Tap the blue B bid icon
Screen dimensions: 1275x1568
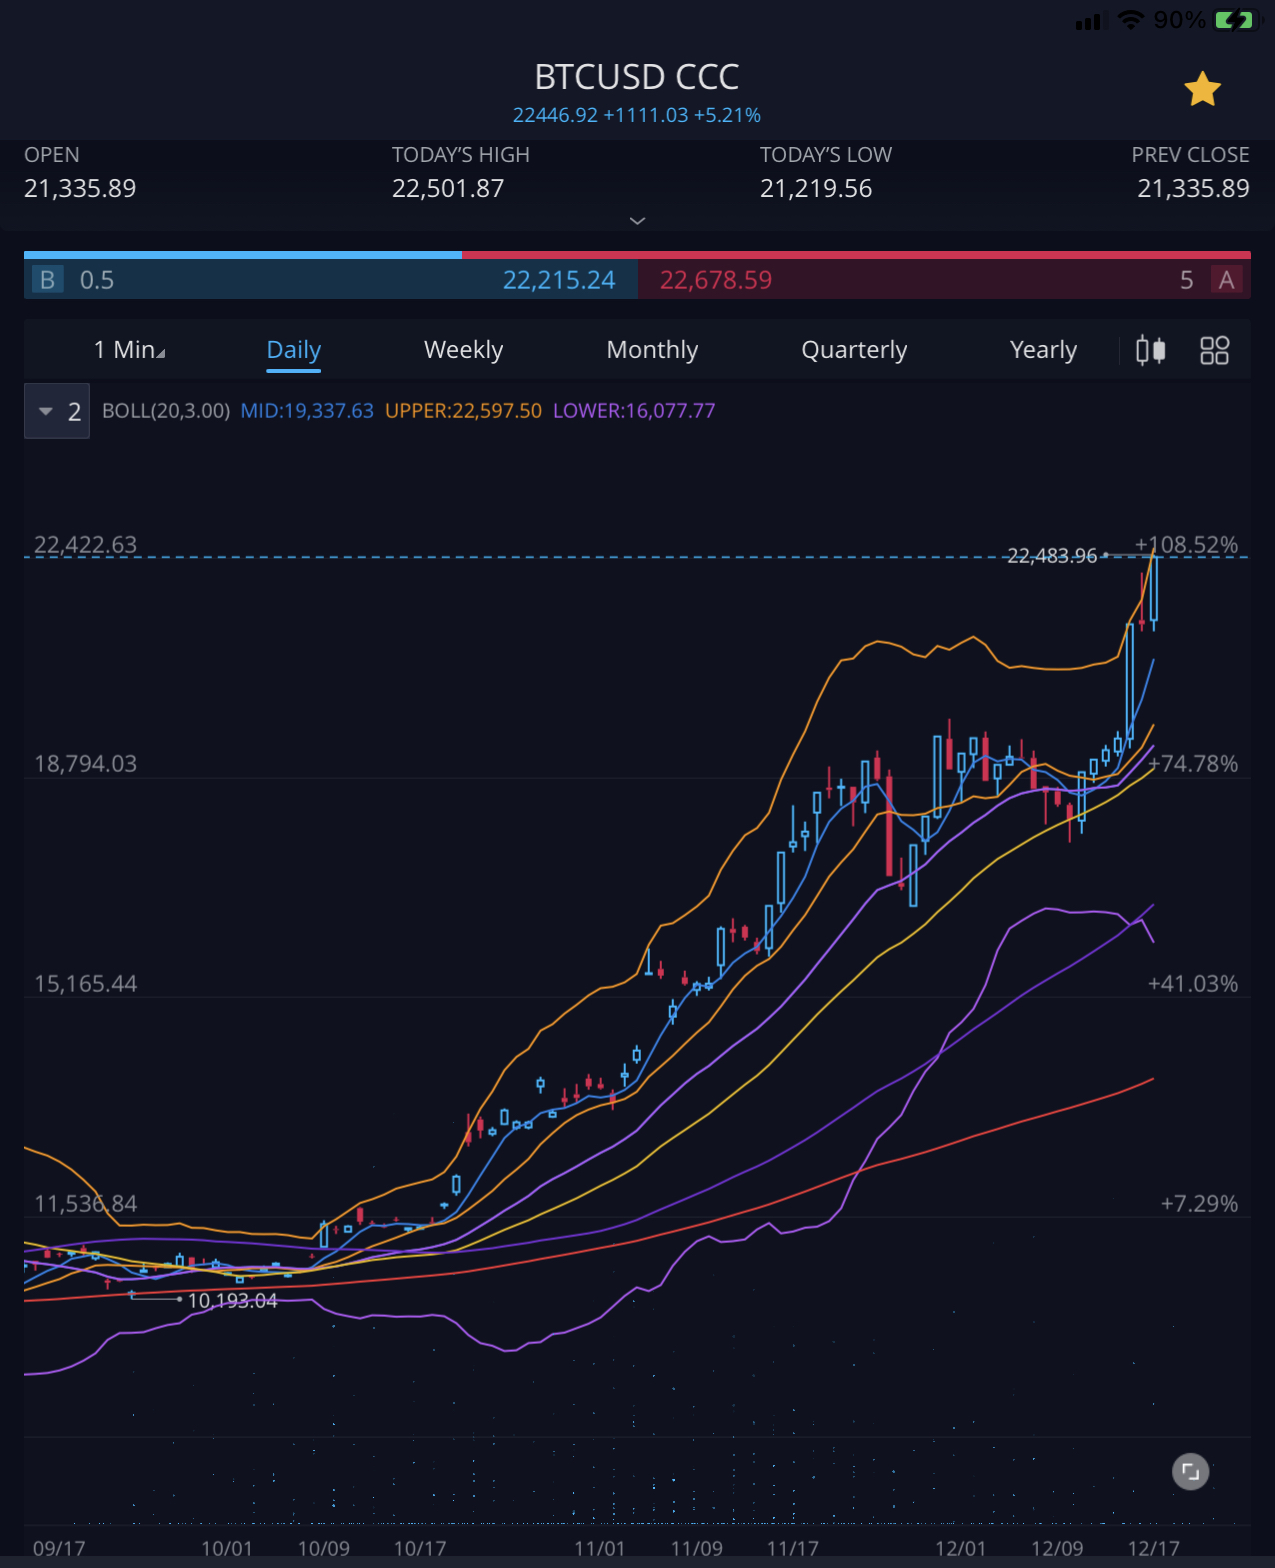tap(47, 280)
